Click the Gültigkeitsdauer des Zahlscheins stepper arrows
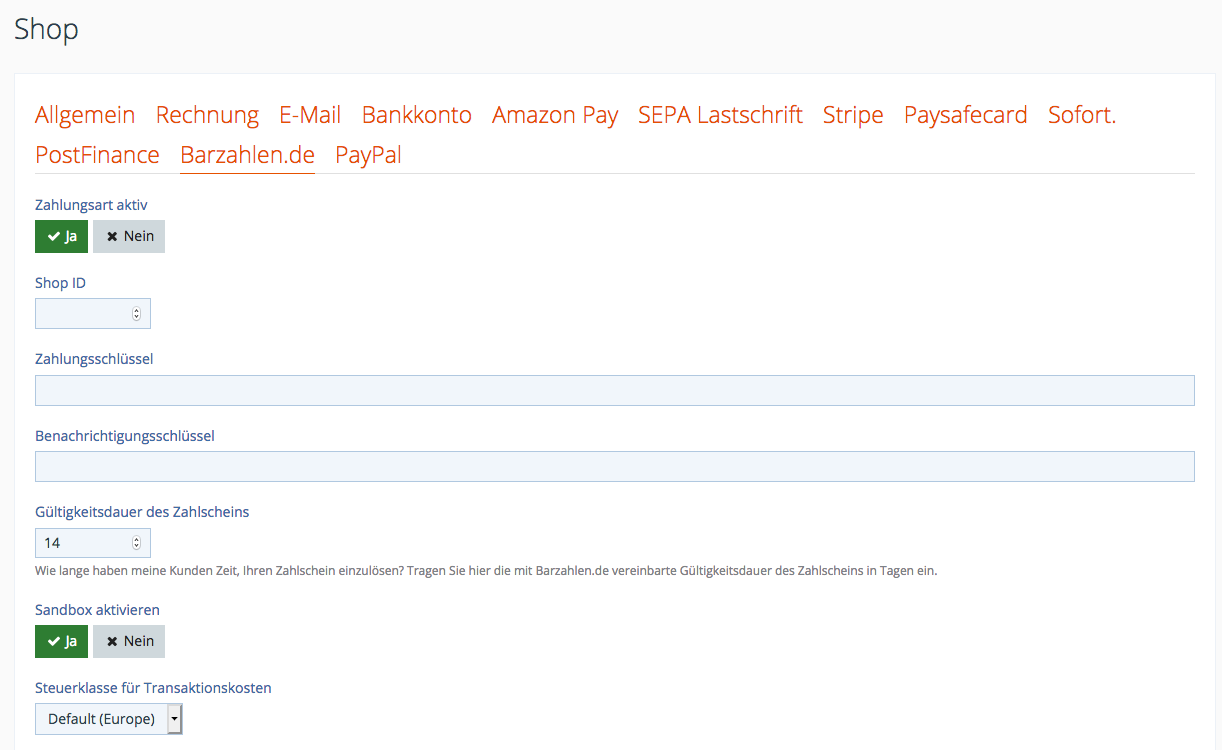Image resolution: width=1222 pixels, height=750 pixels. click(x=136, y=543)
